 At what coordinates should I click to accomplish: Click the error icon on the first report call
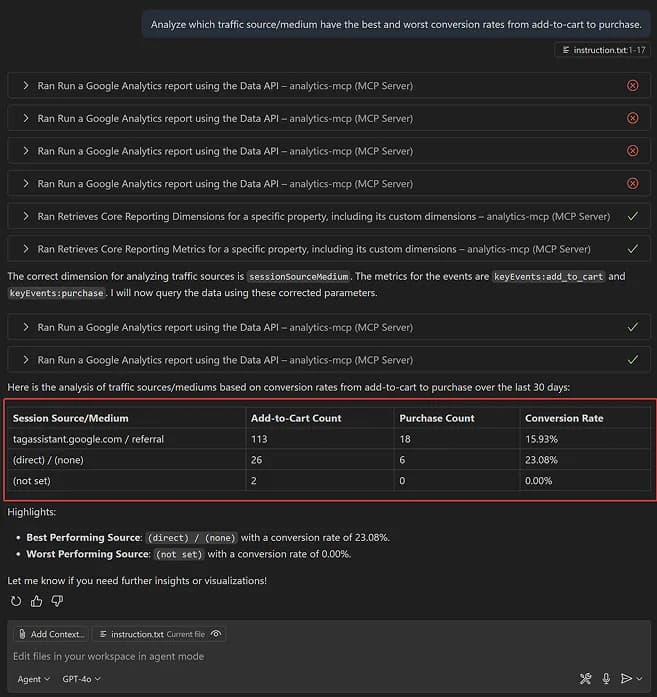(633, 85)
